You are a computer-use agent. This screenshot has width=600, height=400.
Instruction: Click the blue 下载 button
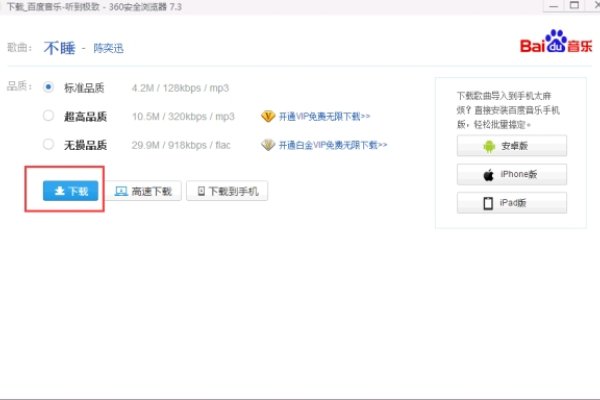70,191
